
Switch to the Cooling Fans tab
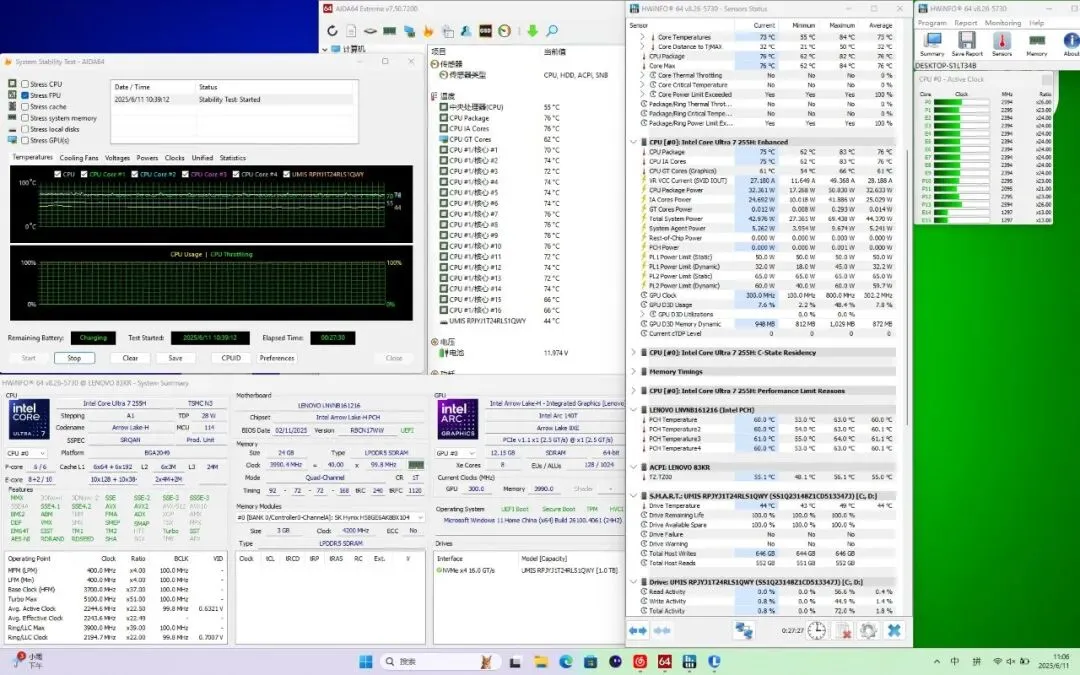[x=79, y=158]
